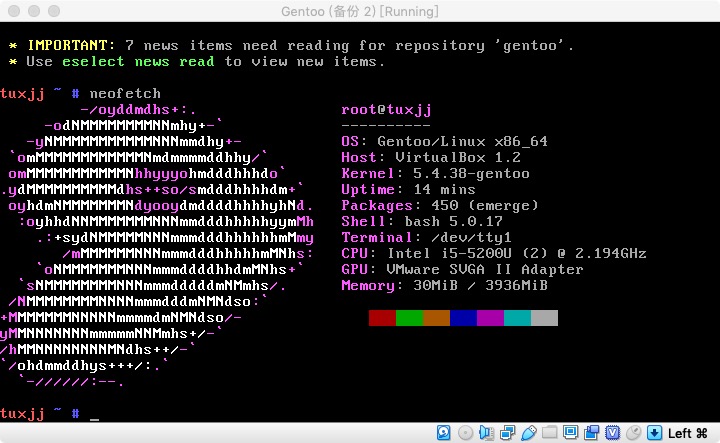Click the 'Uptime: 14 mins' line

point(408,190)
